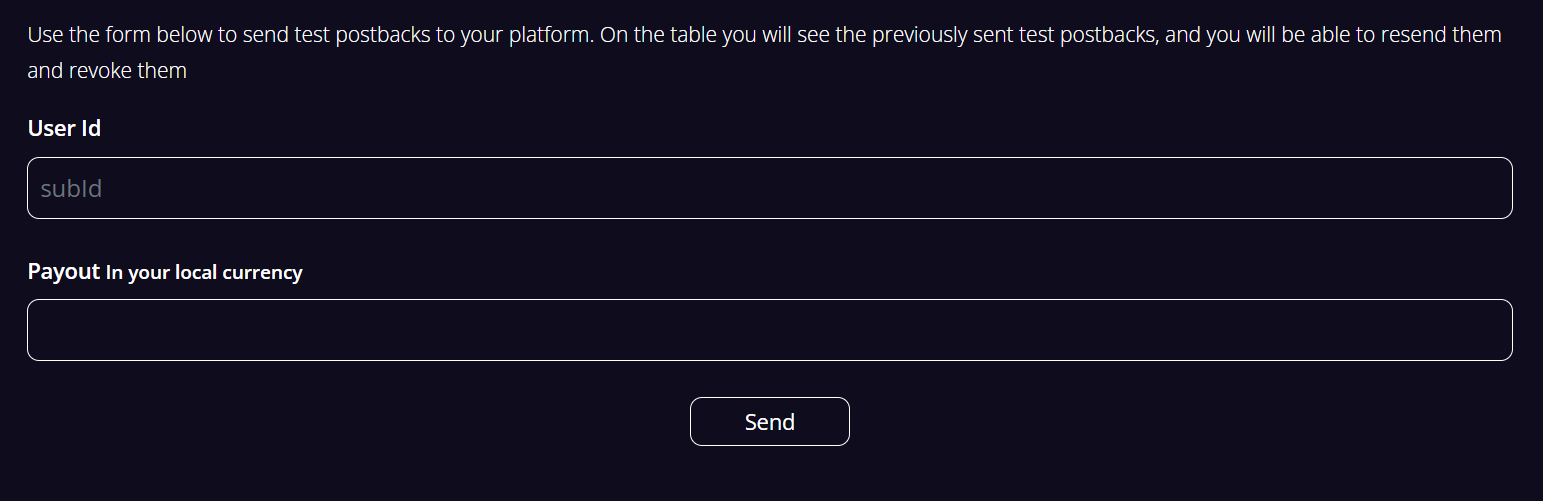Click the subId placeholder text
The image size is (1543, 501).
click(71, 189)
